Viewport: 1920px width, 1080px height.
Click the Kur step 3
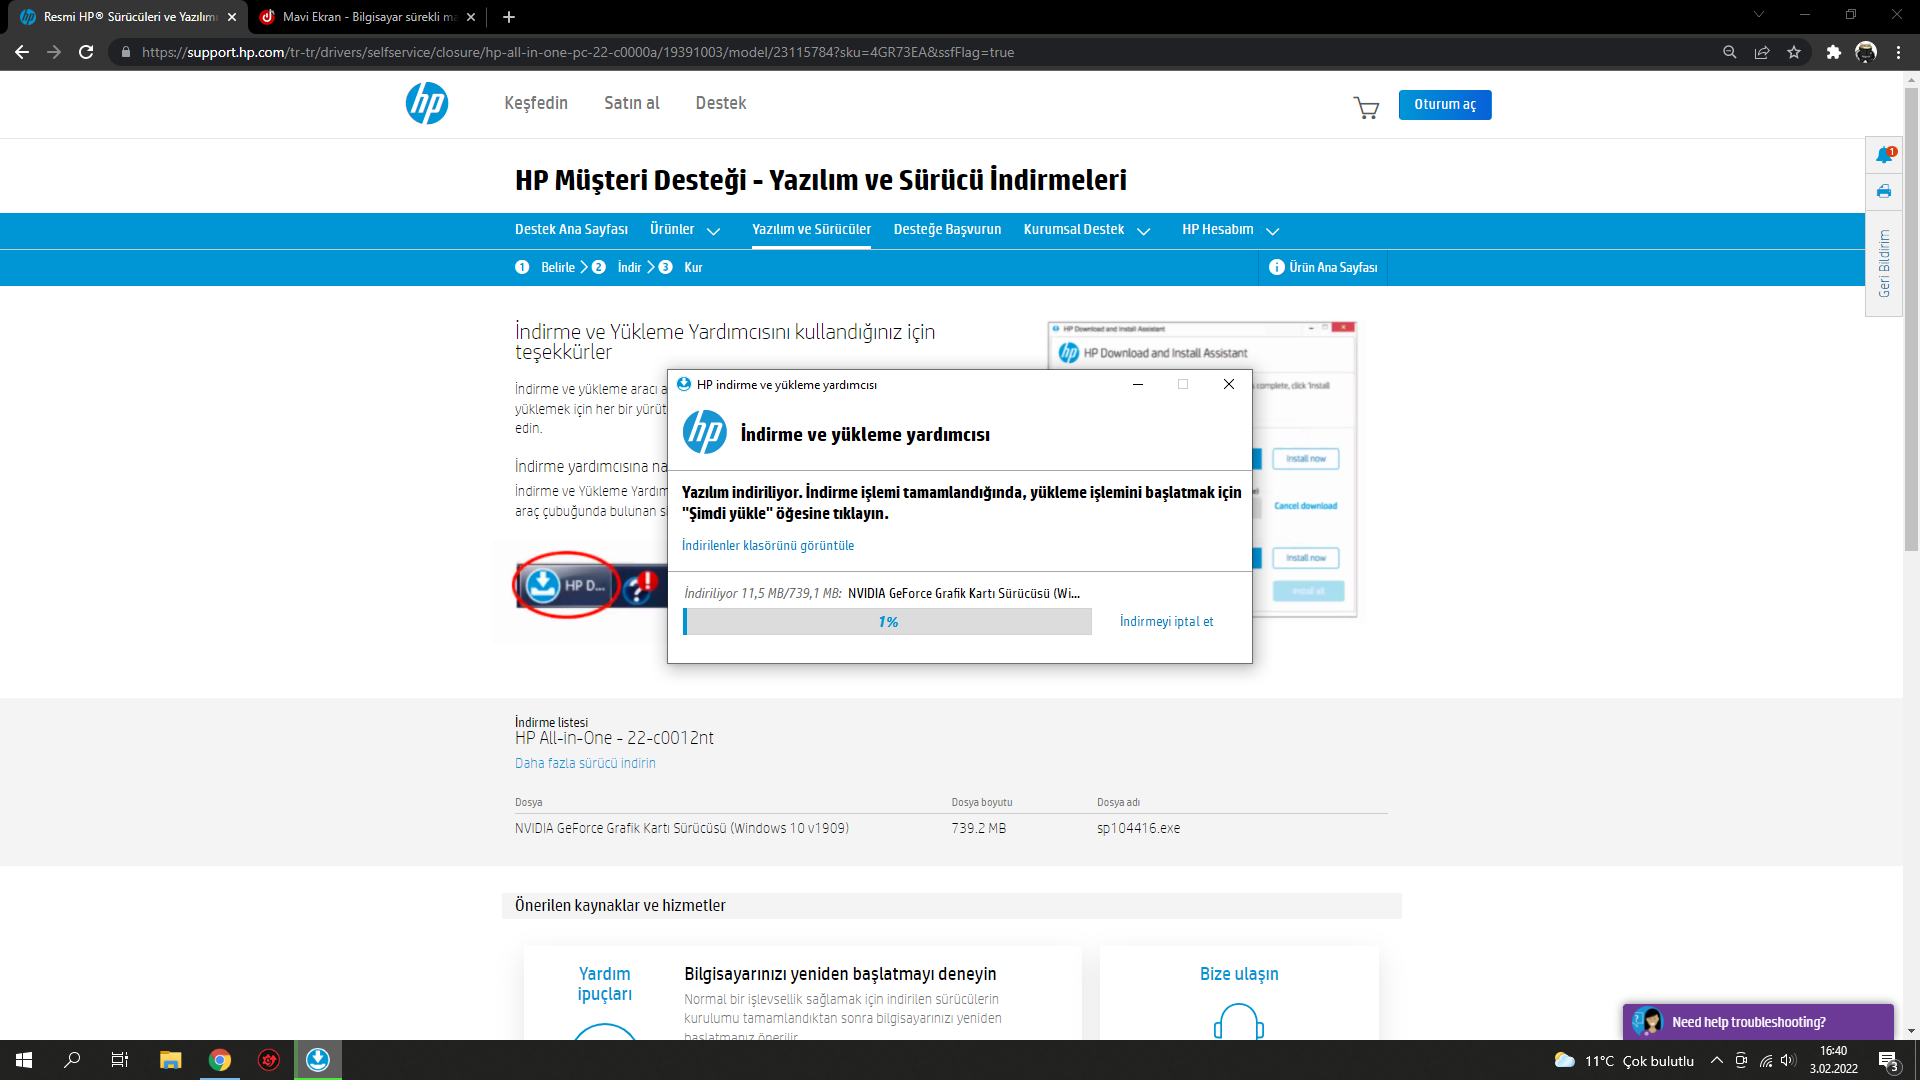pyautogui.click(x=681, y=268)
